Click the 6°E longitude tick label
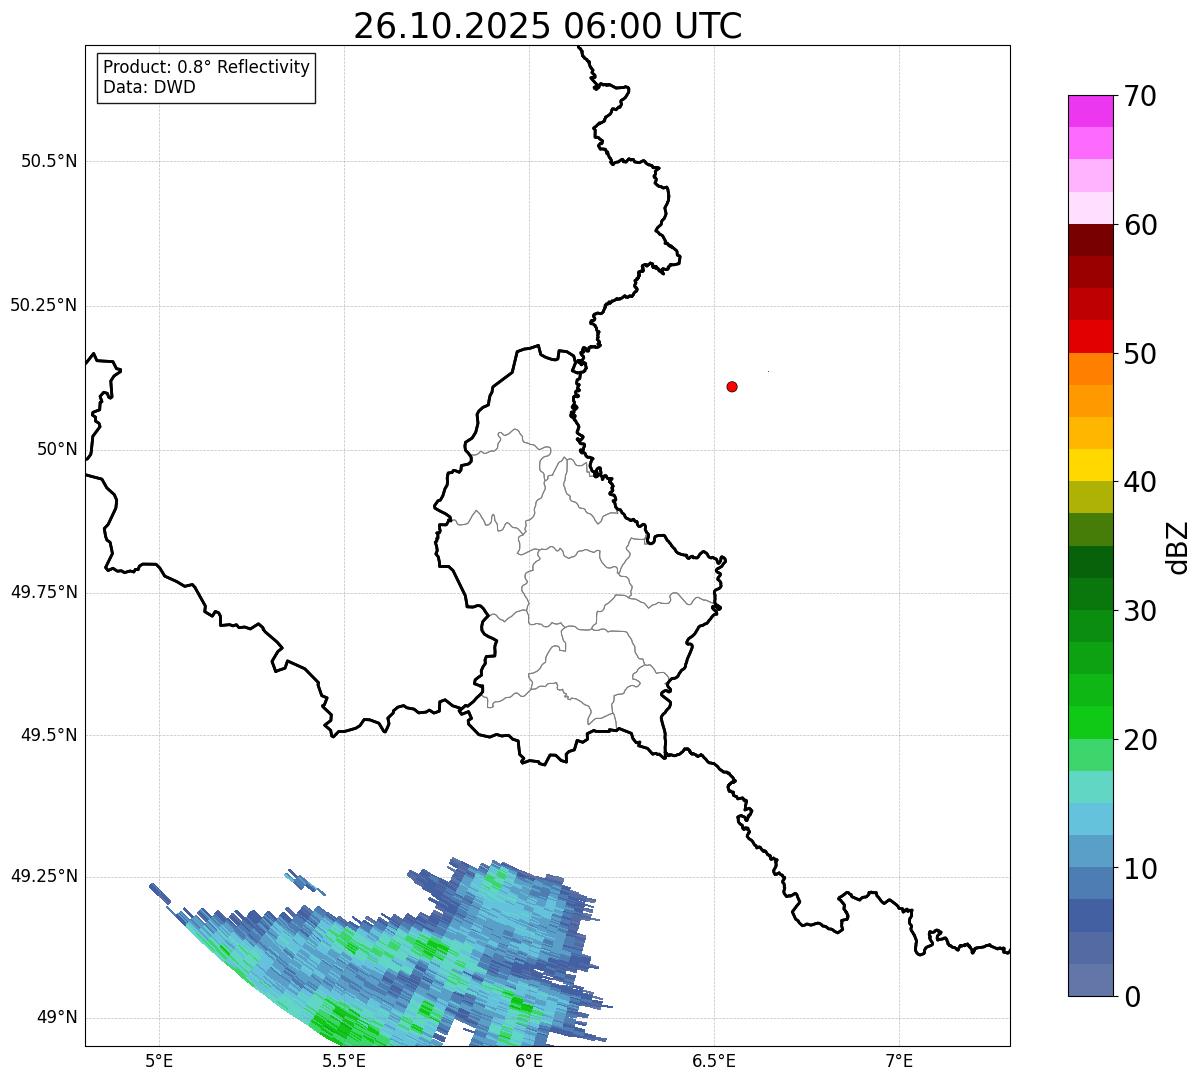 (x=529, y=1061)
